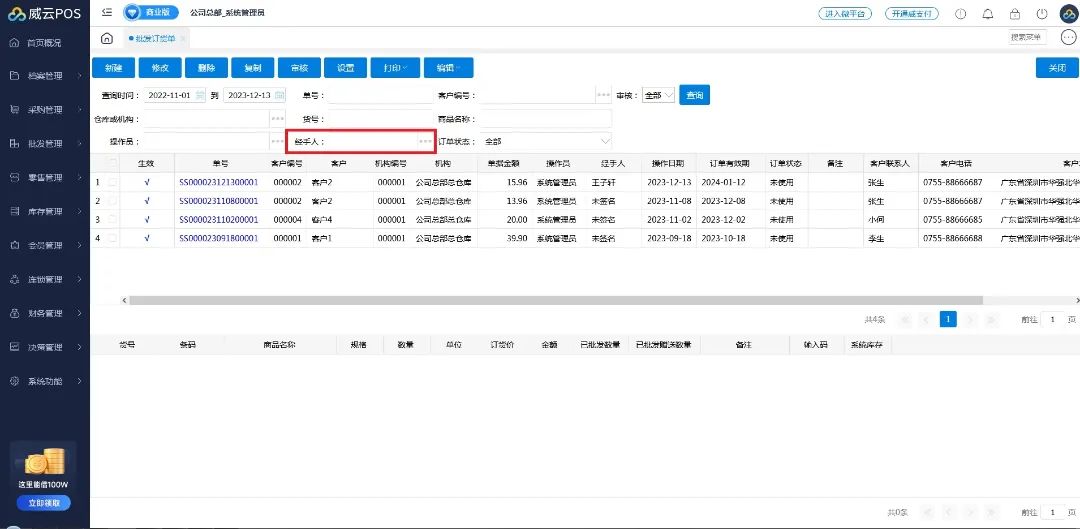The image size is (1080, 529).
Task: Collapse the sidebar with the menu fold icon
Action: click(107, 13)
